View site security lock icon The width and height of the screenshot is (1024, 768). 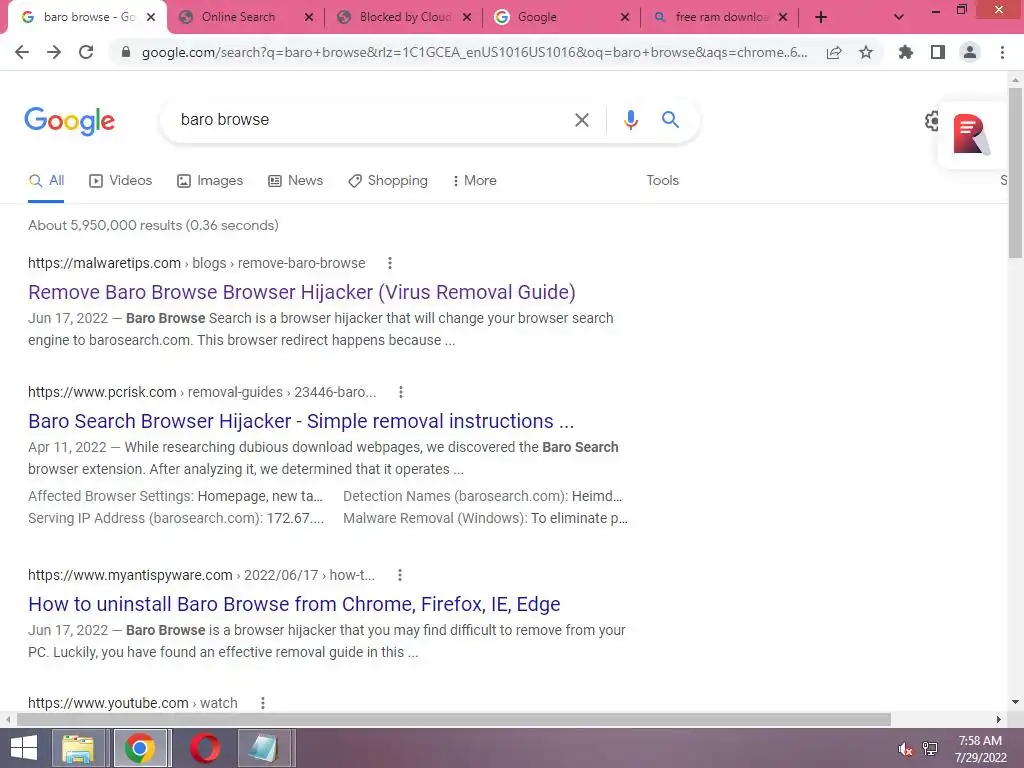[x=125, y=52]
